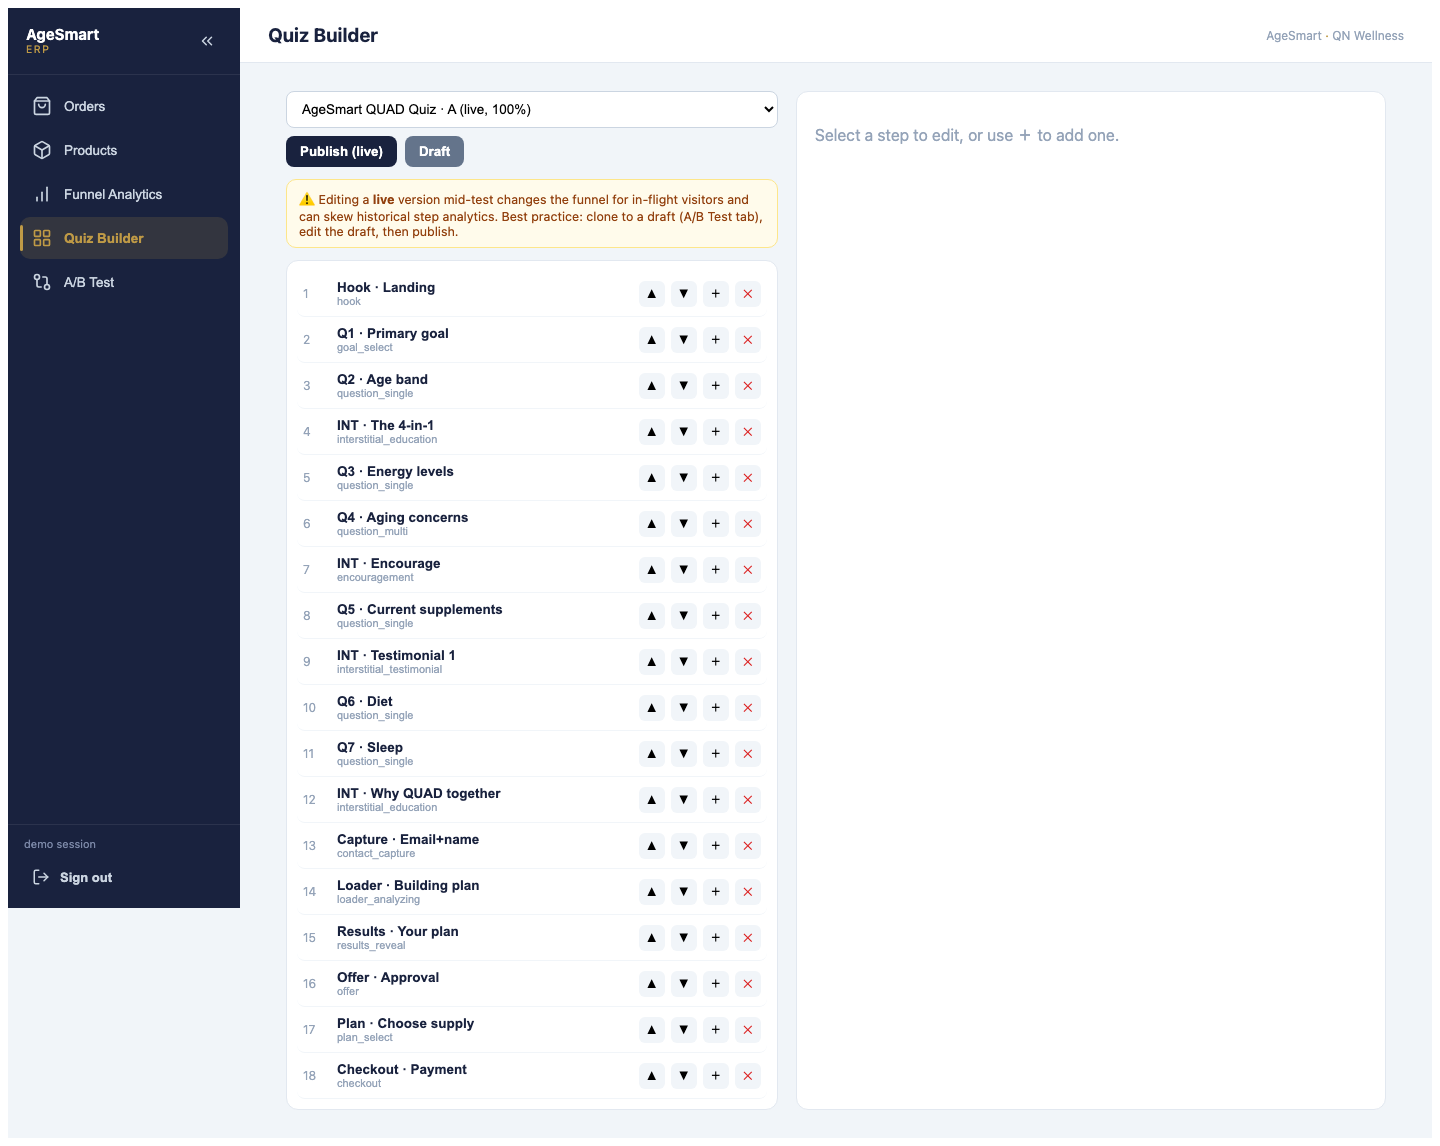Image resolution: width=1440 pixels, height=1146 pixels.
Task: Add step after INT · Why QUAD together
Action: (716, 800)
